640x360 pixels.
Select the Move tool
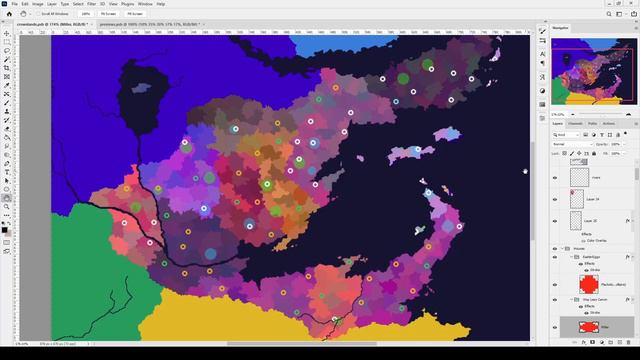(7, 33)
